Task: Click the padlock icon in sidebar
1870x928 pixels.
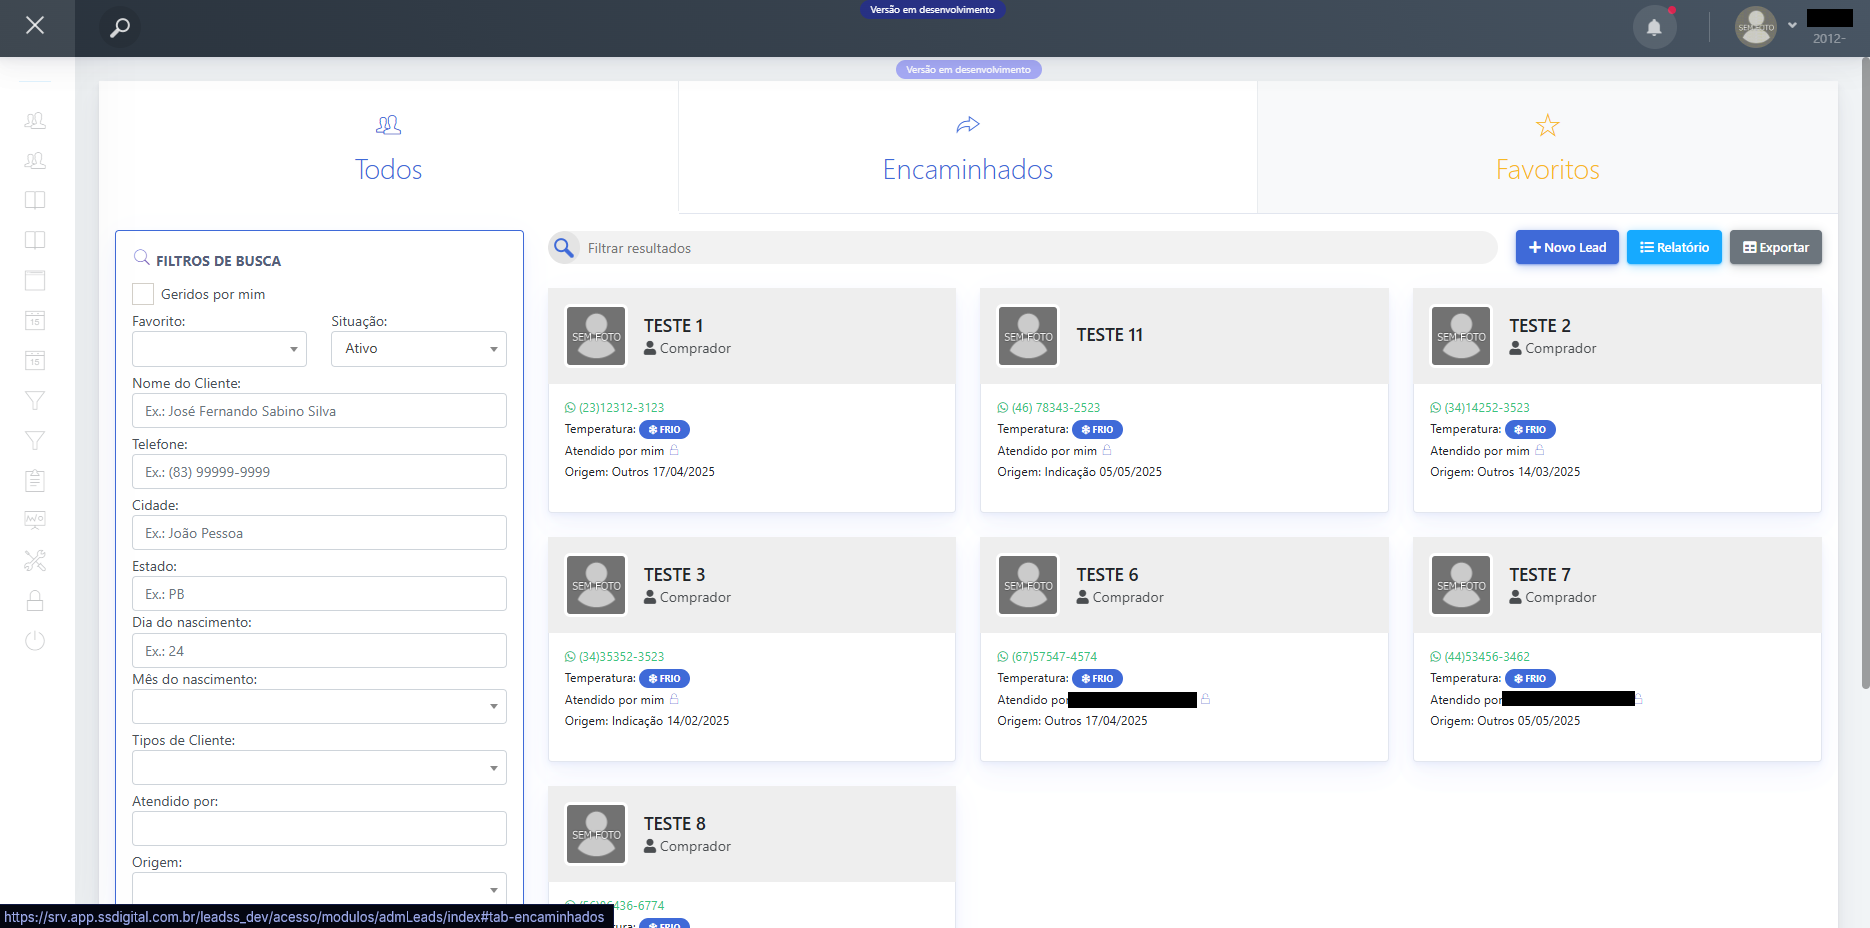Action: click(x=35, y=601)
